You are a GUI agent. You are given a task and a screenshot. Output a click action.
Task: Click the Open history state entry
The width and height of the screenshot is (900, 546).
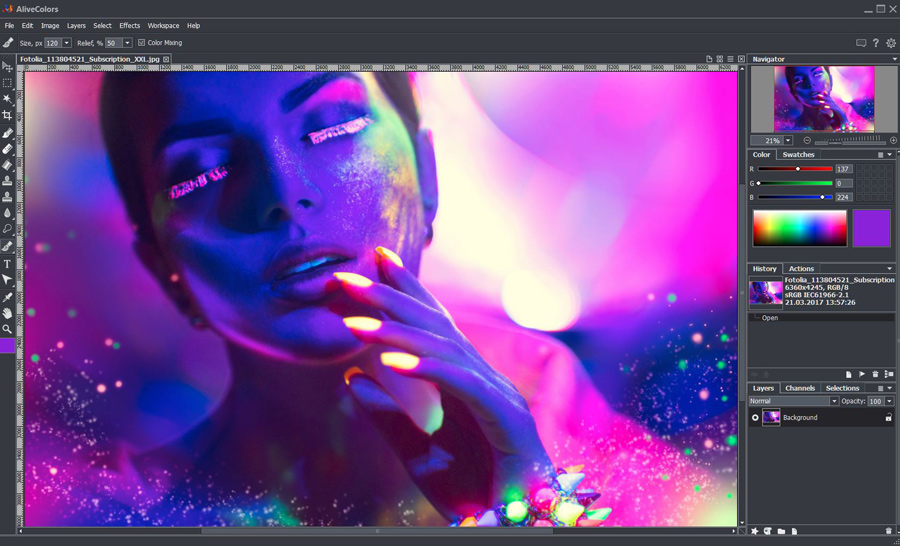(x=821, y=318)
